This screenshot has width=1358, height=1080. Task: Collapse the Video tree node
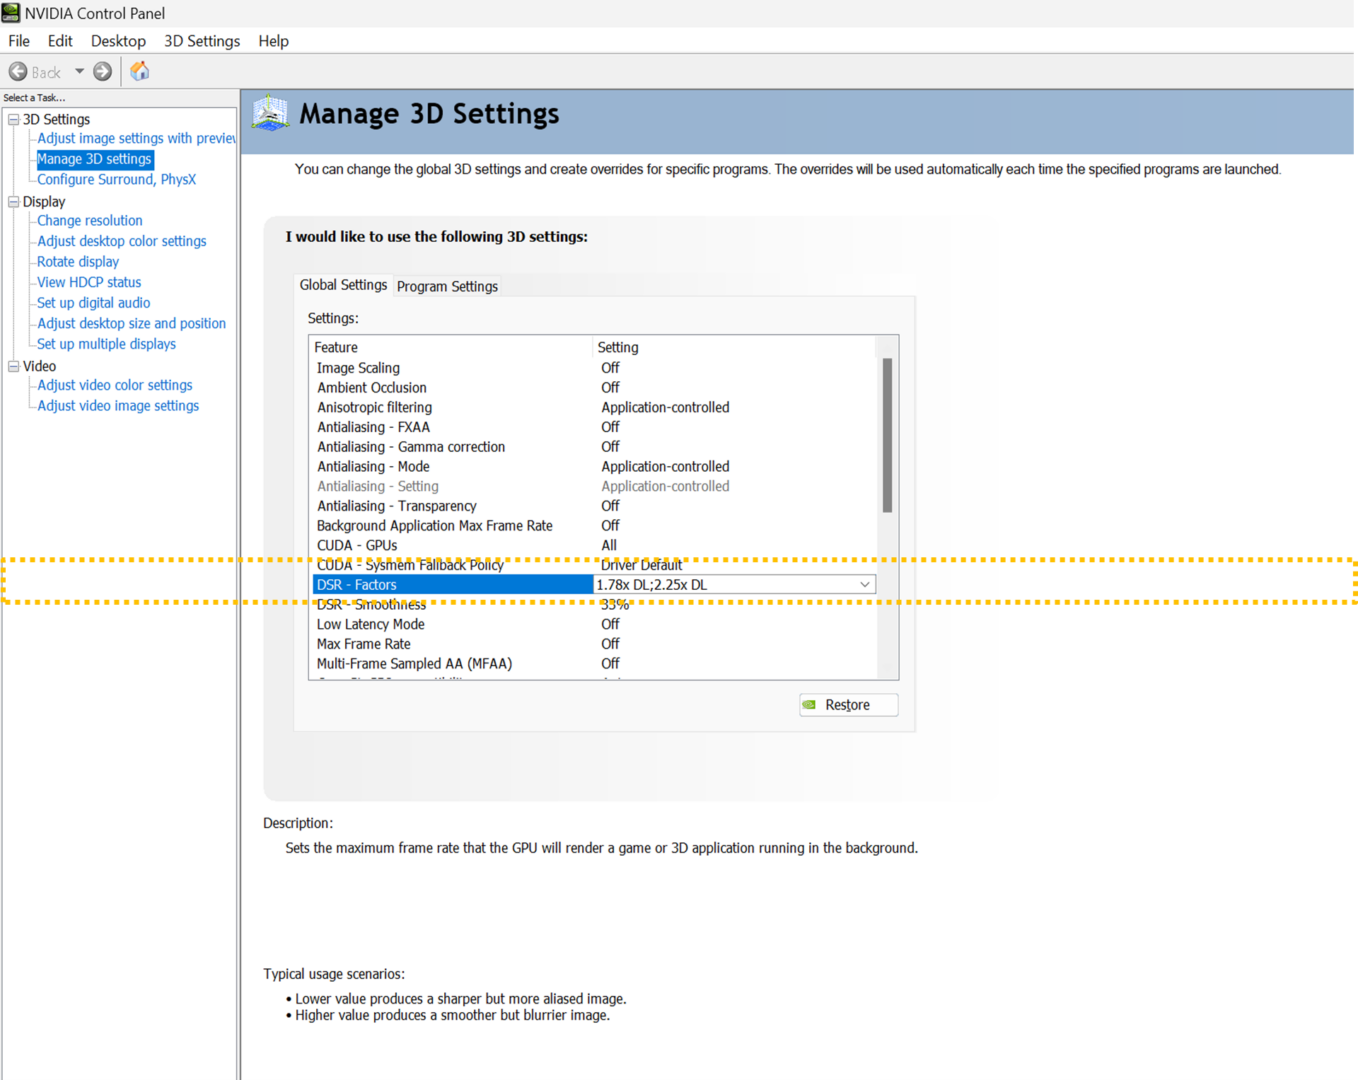14,367
